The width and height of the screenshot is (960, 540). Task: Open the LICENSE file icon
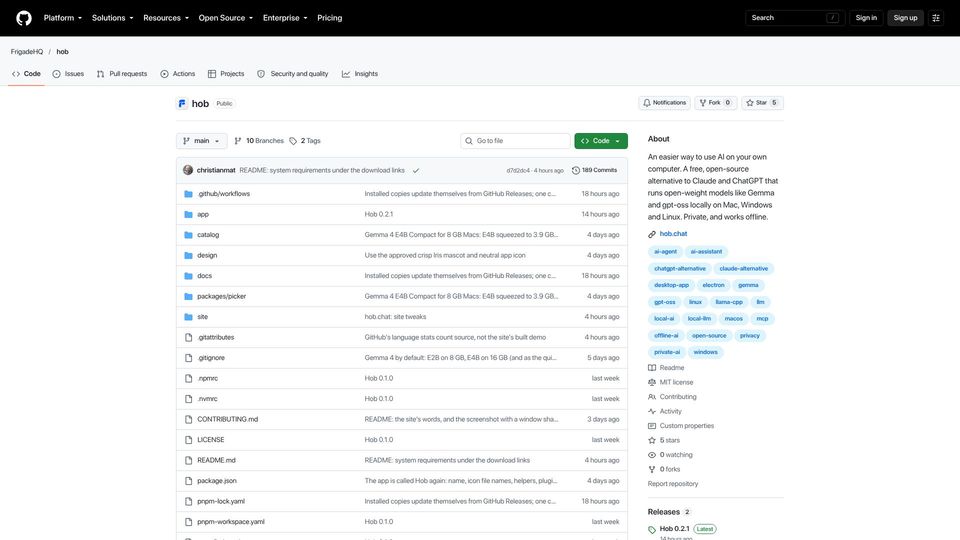click(x=189, y=440)
